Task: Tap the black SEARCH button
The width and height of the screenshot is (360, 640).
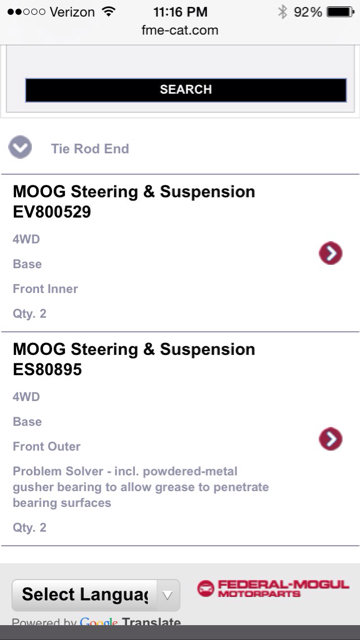Action: 186,90
